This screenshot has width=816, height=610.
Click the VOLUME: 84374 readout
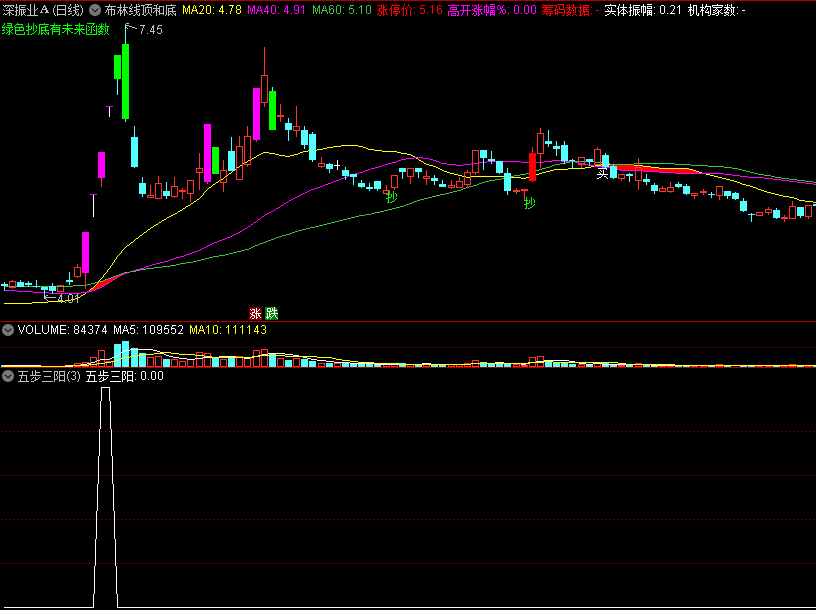click(x=62, y=329)
